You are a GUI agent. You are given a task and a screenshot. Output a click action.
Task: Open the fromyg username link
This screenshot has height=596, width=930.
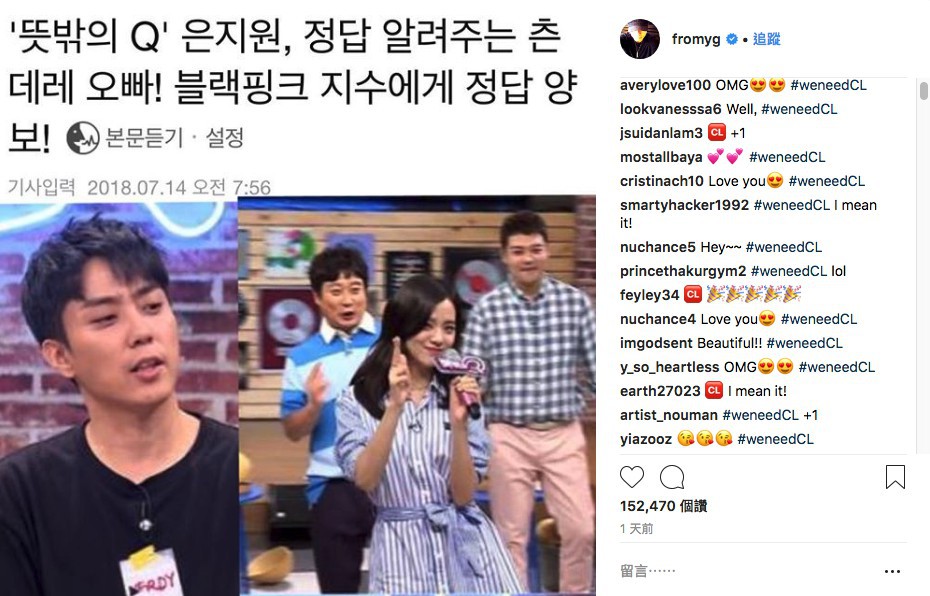pos(696,39)
